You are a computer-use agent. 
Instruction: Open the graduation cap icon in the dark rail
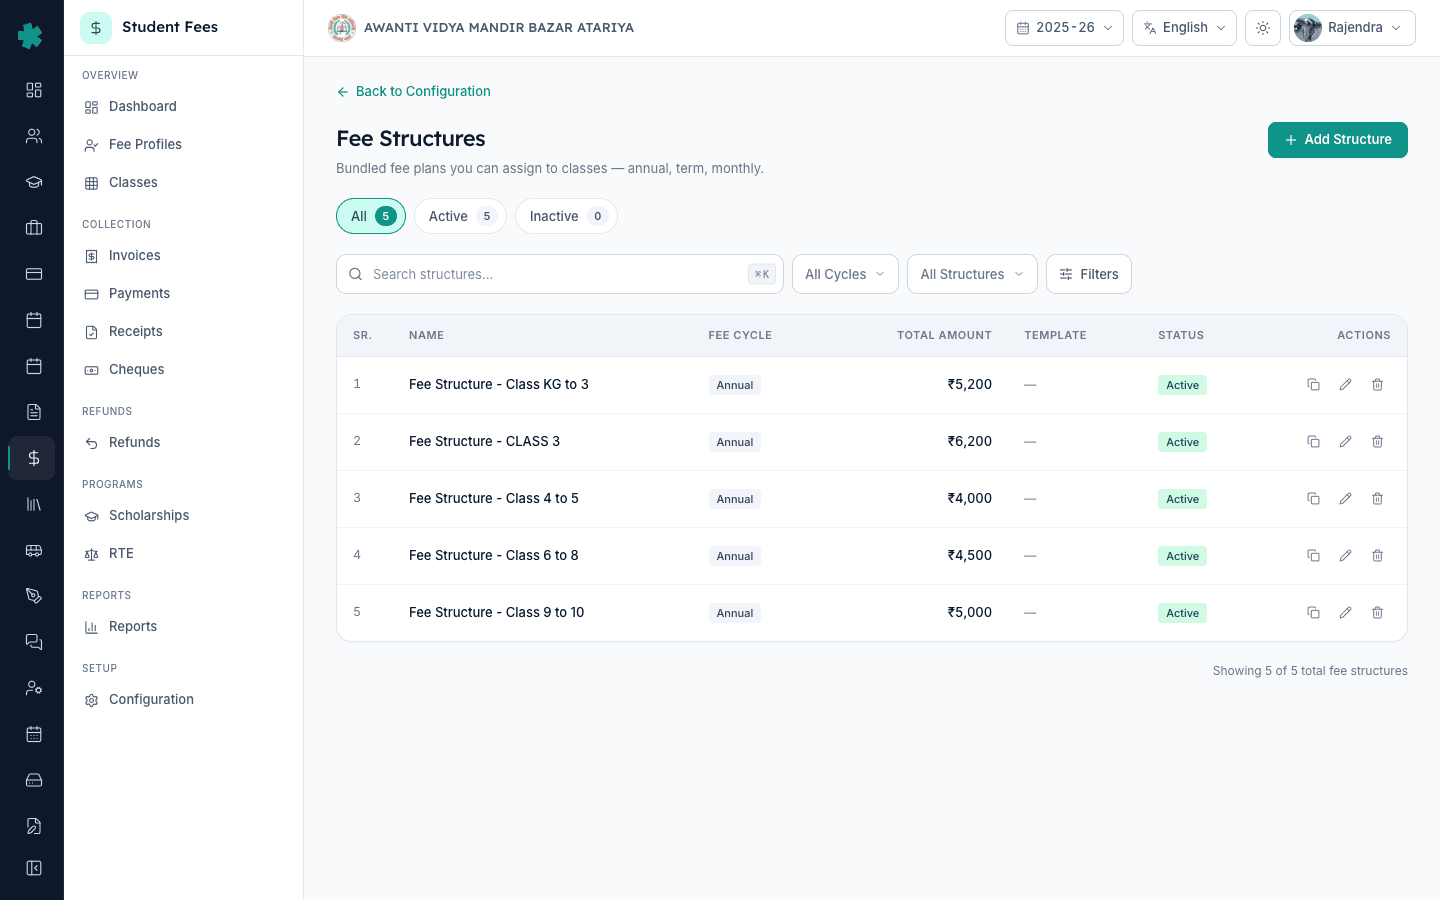(34, 182)
